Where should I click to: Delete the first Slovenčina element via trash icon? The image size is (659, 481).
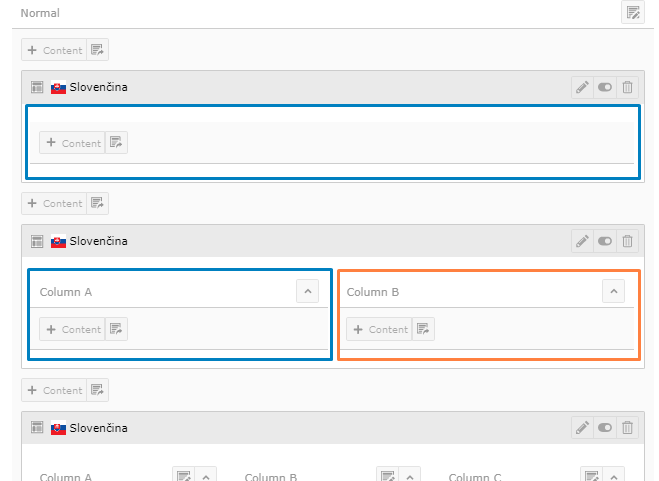pyautogui.click(x=627, y=87)
